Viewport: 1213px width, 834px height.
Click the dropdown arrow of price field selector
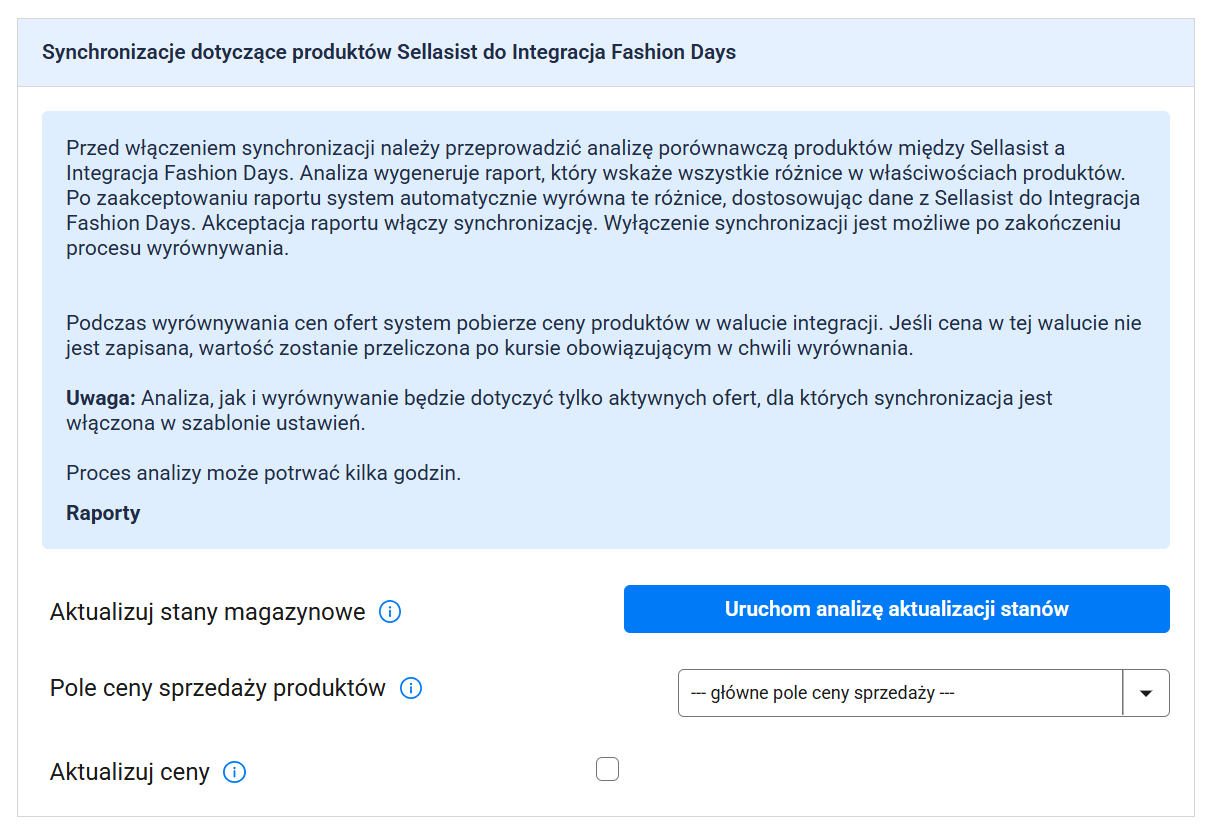click(x=1146, y=693)
